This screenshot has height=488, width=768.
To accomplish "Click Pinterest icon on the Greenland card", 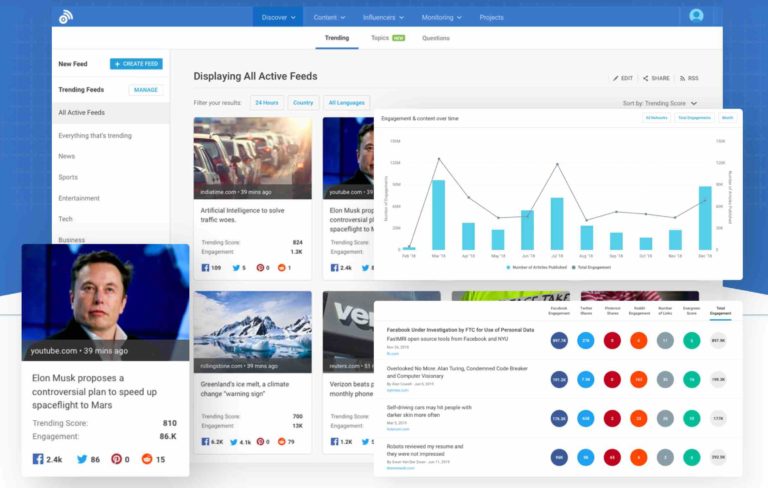I will point(260,441).
